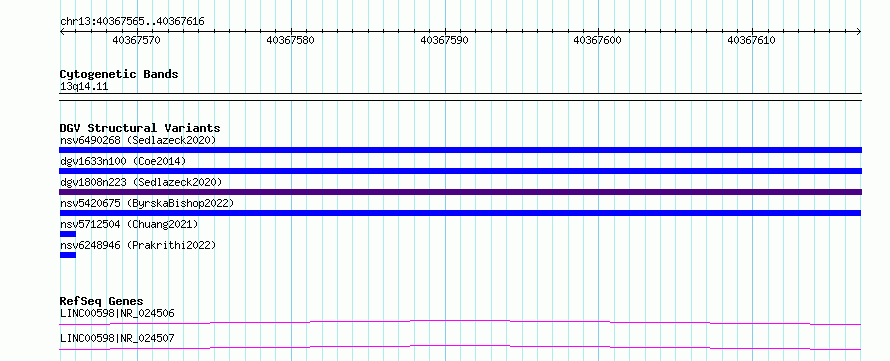Click ruler tick label 40367570

tap(136, 40)
